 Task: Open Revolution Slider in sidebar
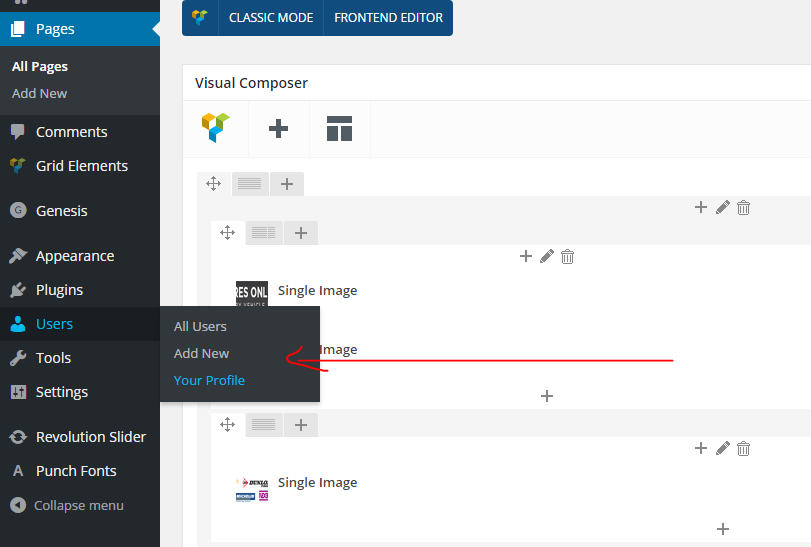80,437
